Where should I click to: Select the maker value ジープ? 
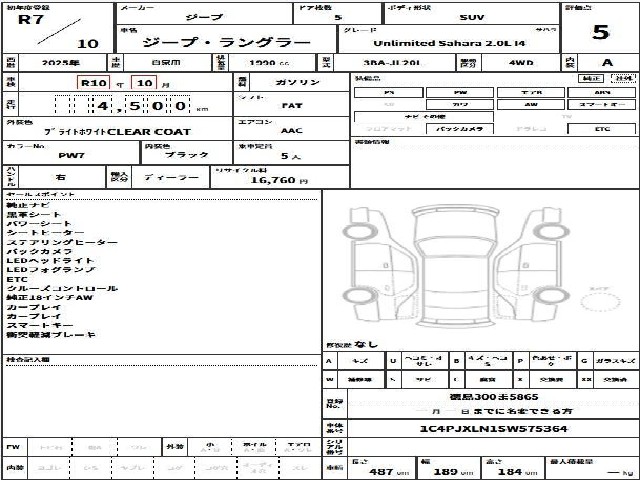[204, 17]
